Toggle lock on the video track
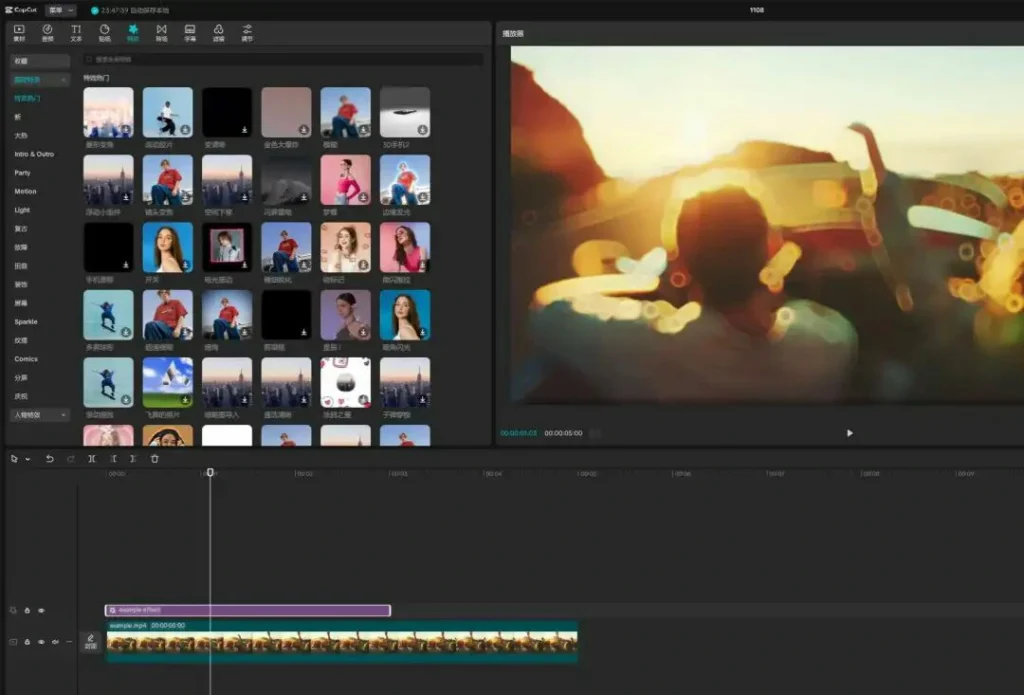The image size is (1024, 695). [27, 642]
